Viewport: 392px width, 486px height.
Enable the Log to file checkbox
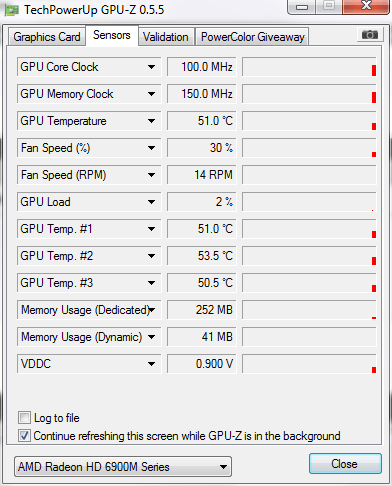click(24, 418)
